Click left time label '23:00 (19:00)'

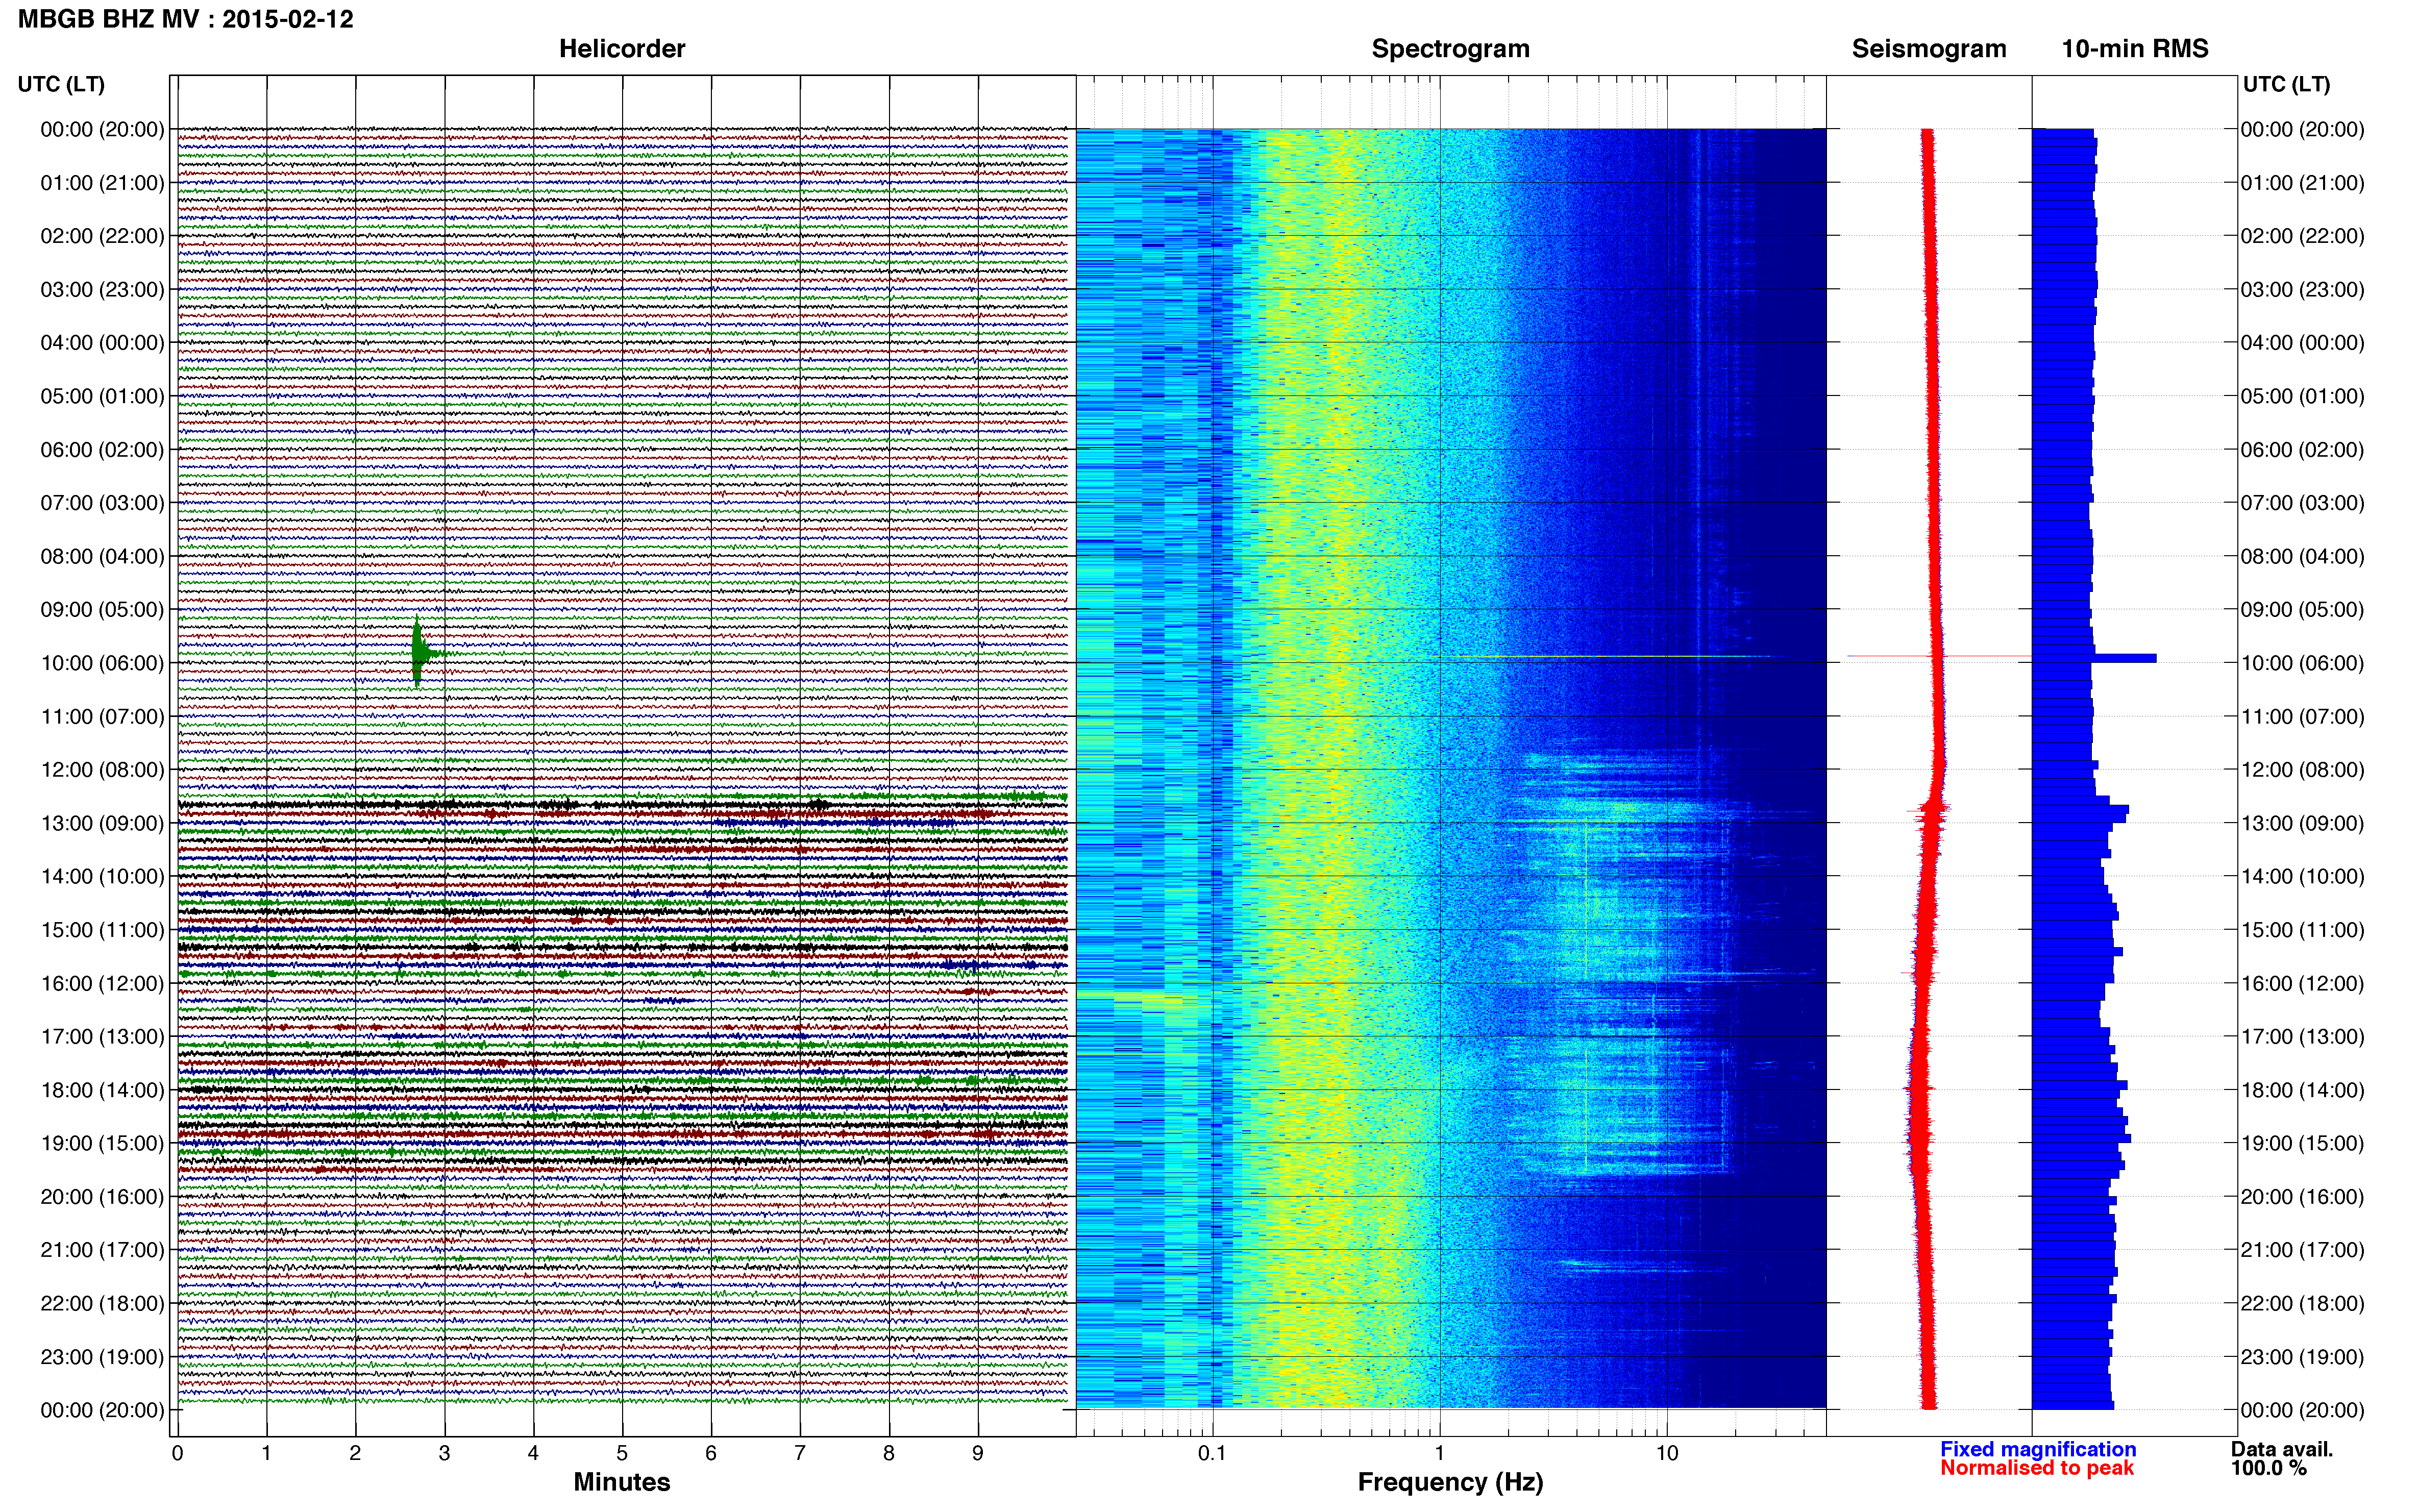[x=102, y=1357]
